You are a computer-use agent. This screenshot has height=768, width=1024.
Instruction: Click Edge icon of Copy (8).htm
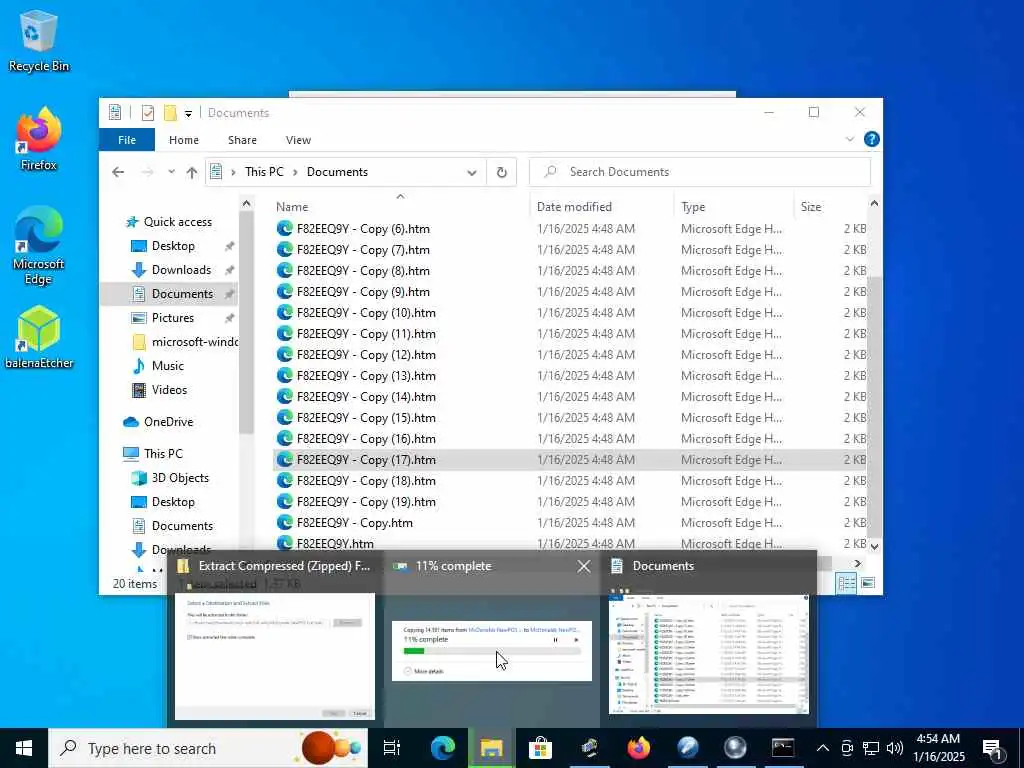(284, 270)
